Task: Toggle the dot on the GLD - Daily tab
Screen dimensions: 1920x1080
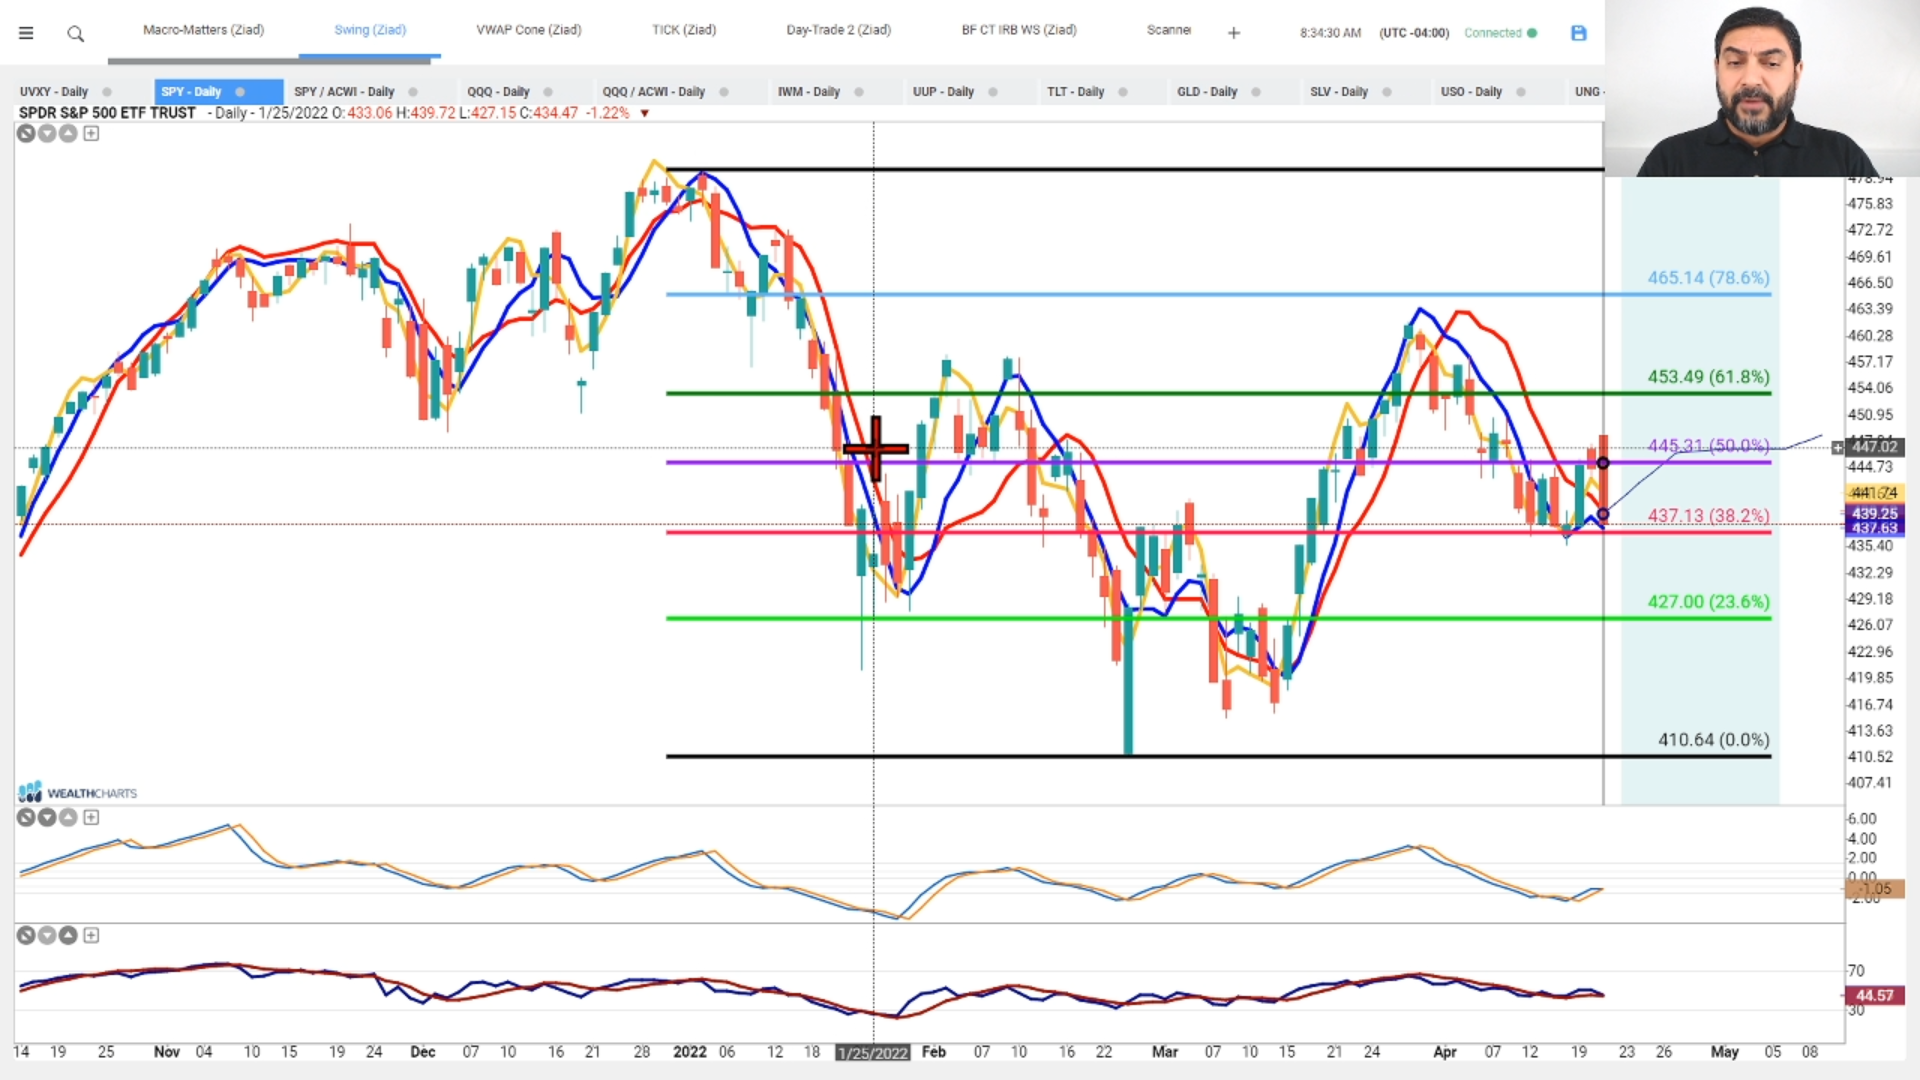Action: (x=1256, y=92)
